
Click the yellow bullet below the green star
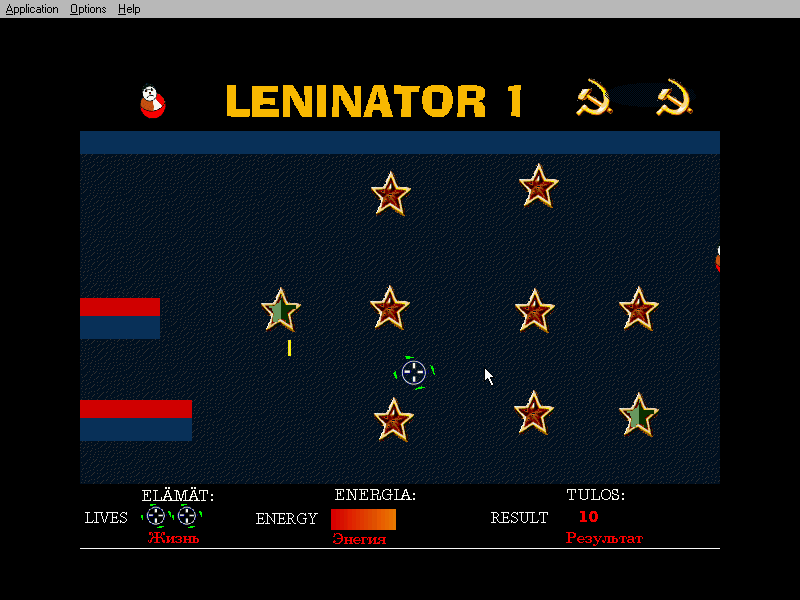click(289, 348)
